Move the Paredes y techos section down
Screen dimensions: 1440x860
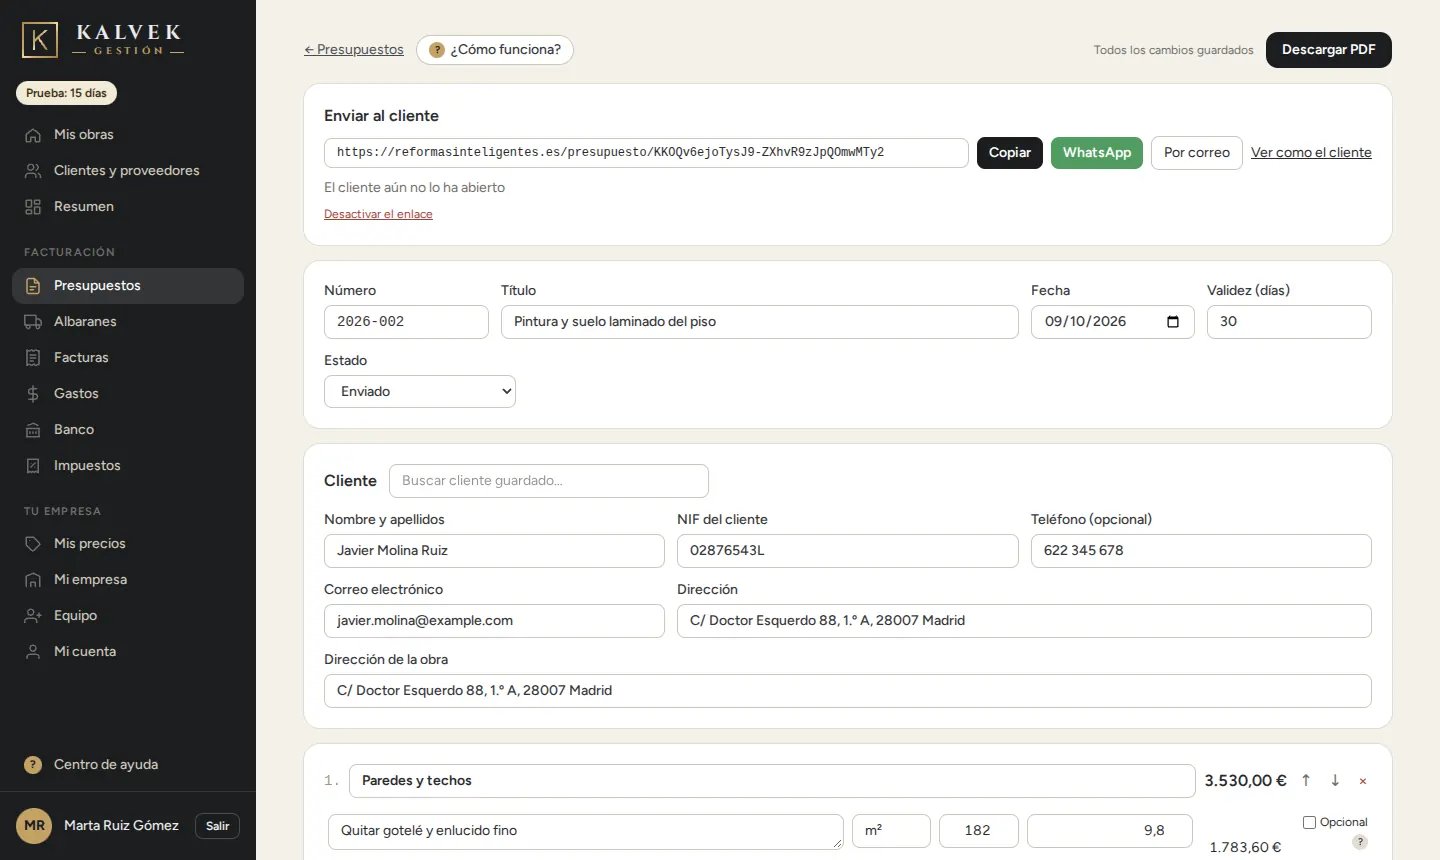(1335, 780)
